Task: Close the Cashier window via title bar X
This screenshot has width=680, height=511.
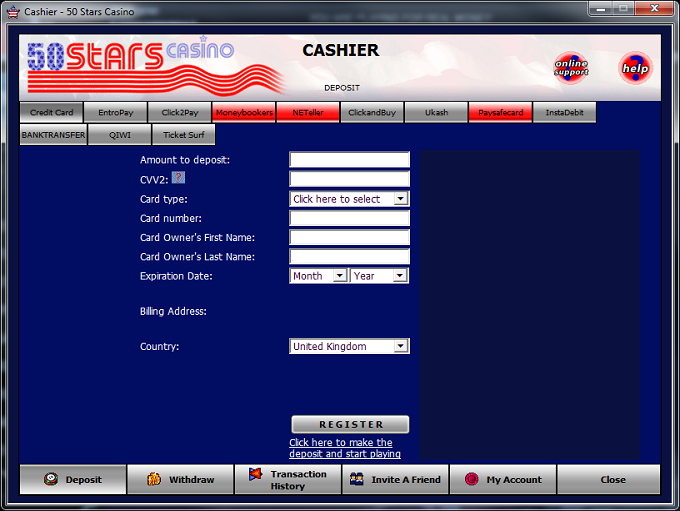Action: [654, 8]
